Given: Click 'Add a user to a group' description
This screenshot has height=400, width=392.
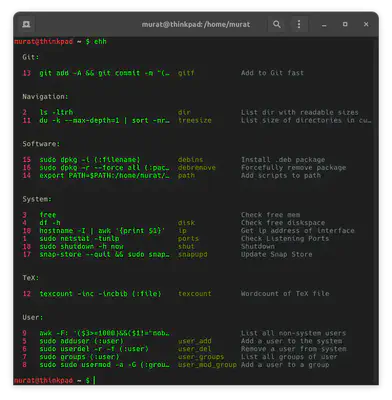Looking at the screenshot, I should (x=285, y=365).
